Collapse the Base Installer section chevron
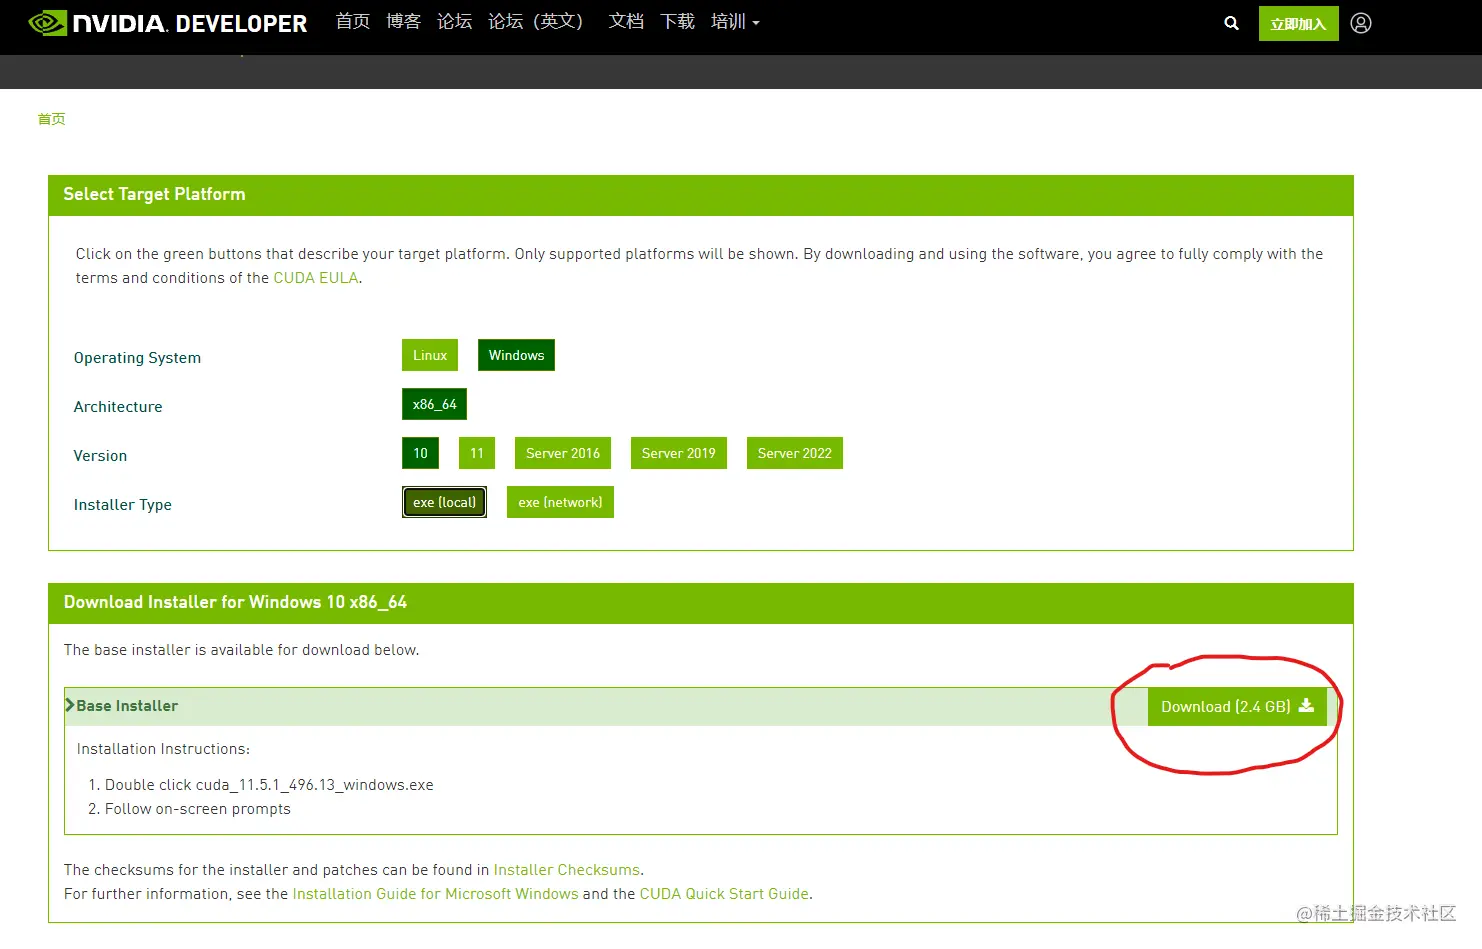This screenshot has height=949, width=1482. (x=70, y=705)
